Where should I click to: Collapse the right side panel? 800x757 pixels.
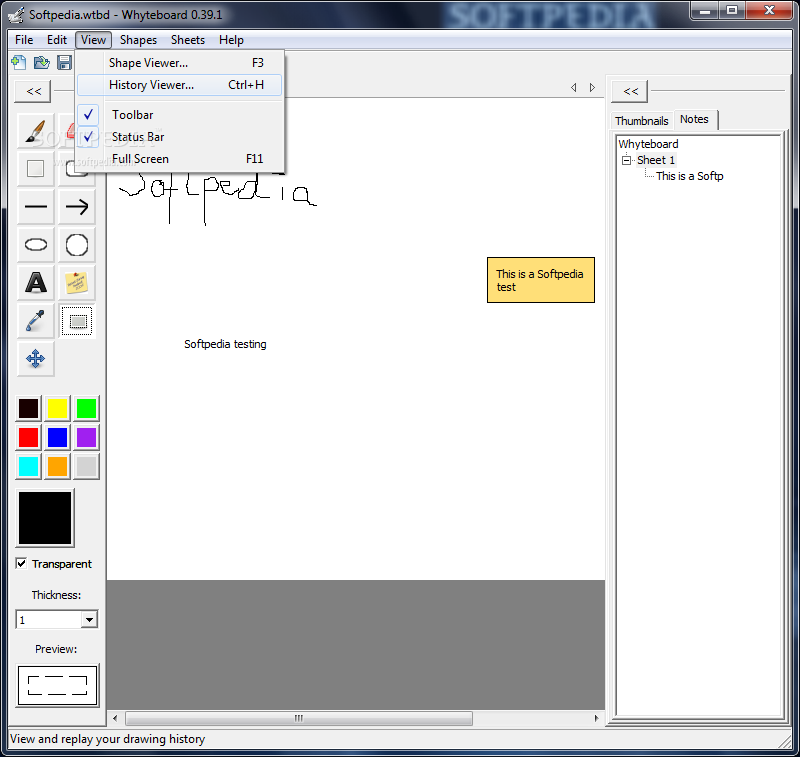pos(630,91)
